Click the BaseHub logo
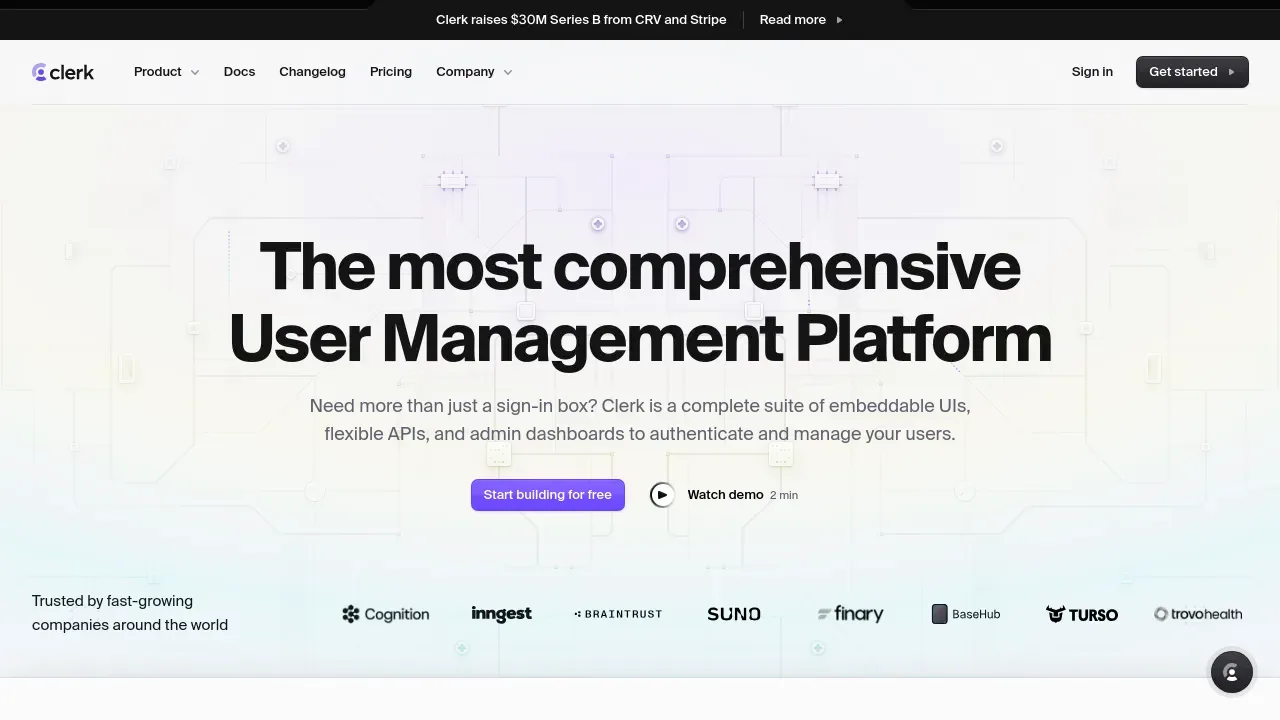The width and height of the screenshot is (1280, 720). (966, 614)
